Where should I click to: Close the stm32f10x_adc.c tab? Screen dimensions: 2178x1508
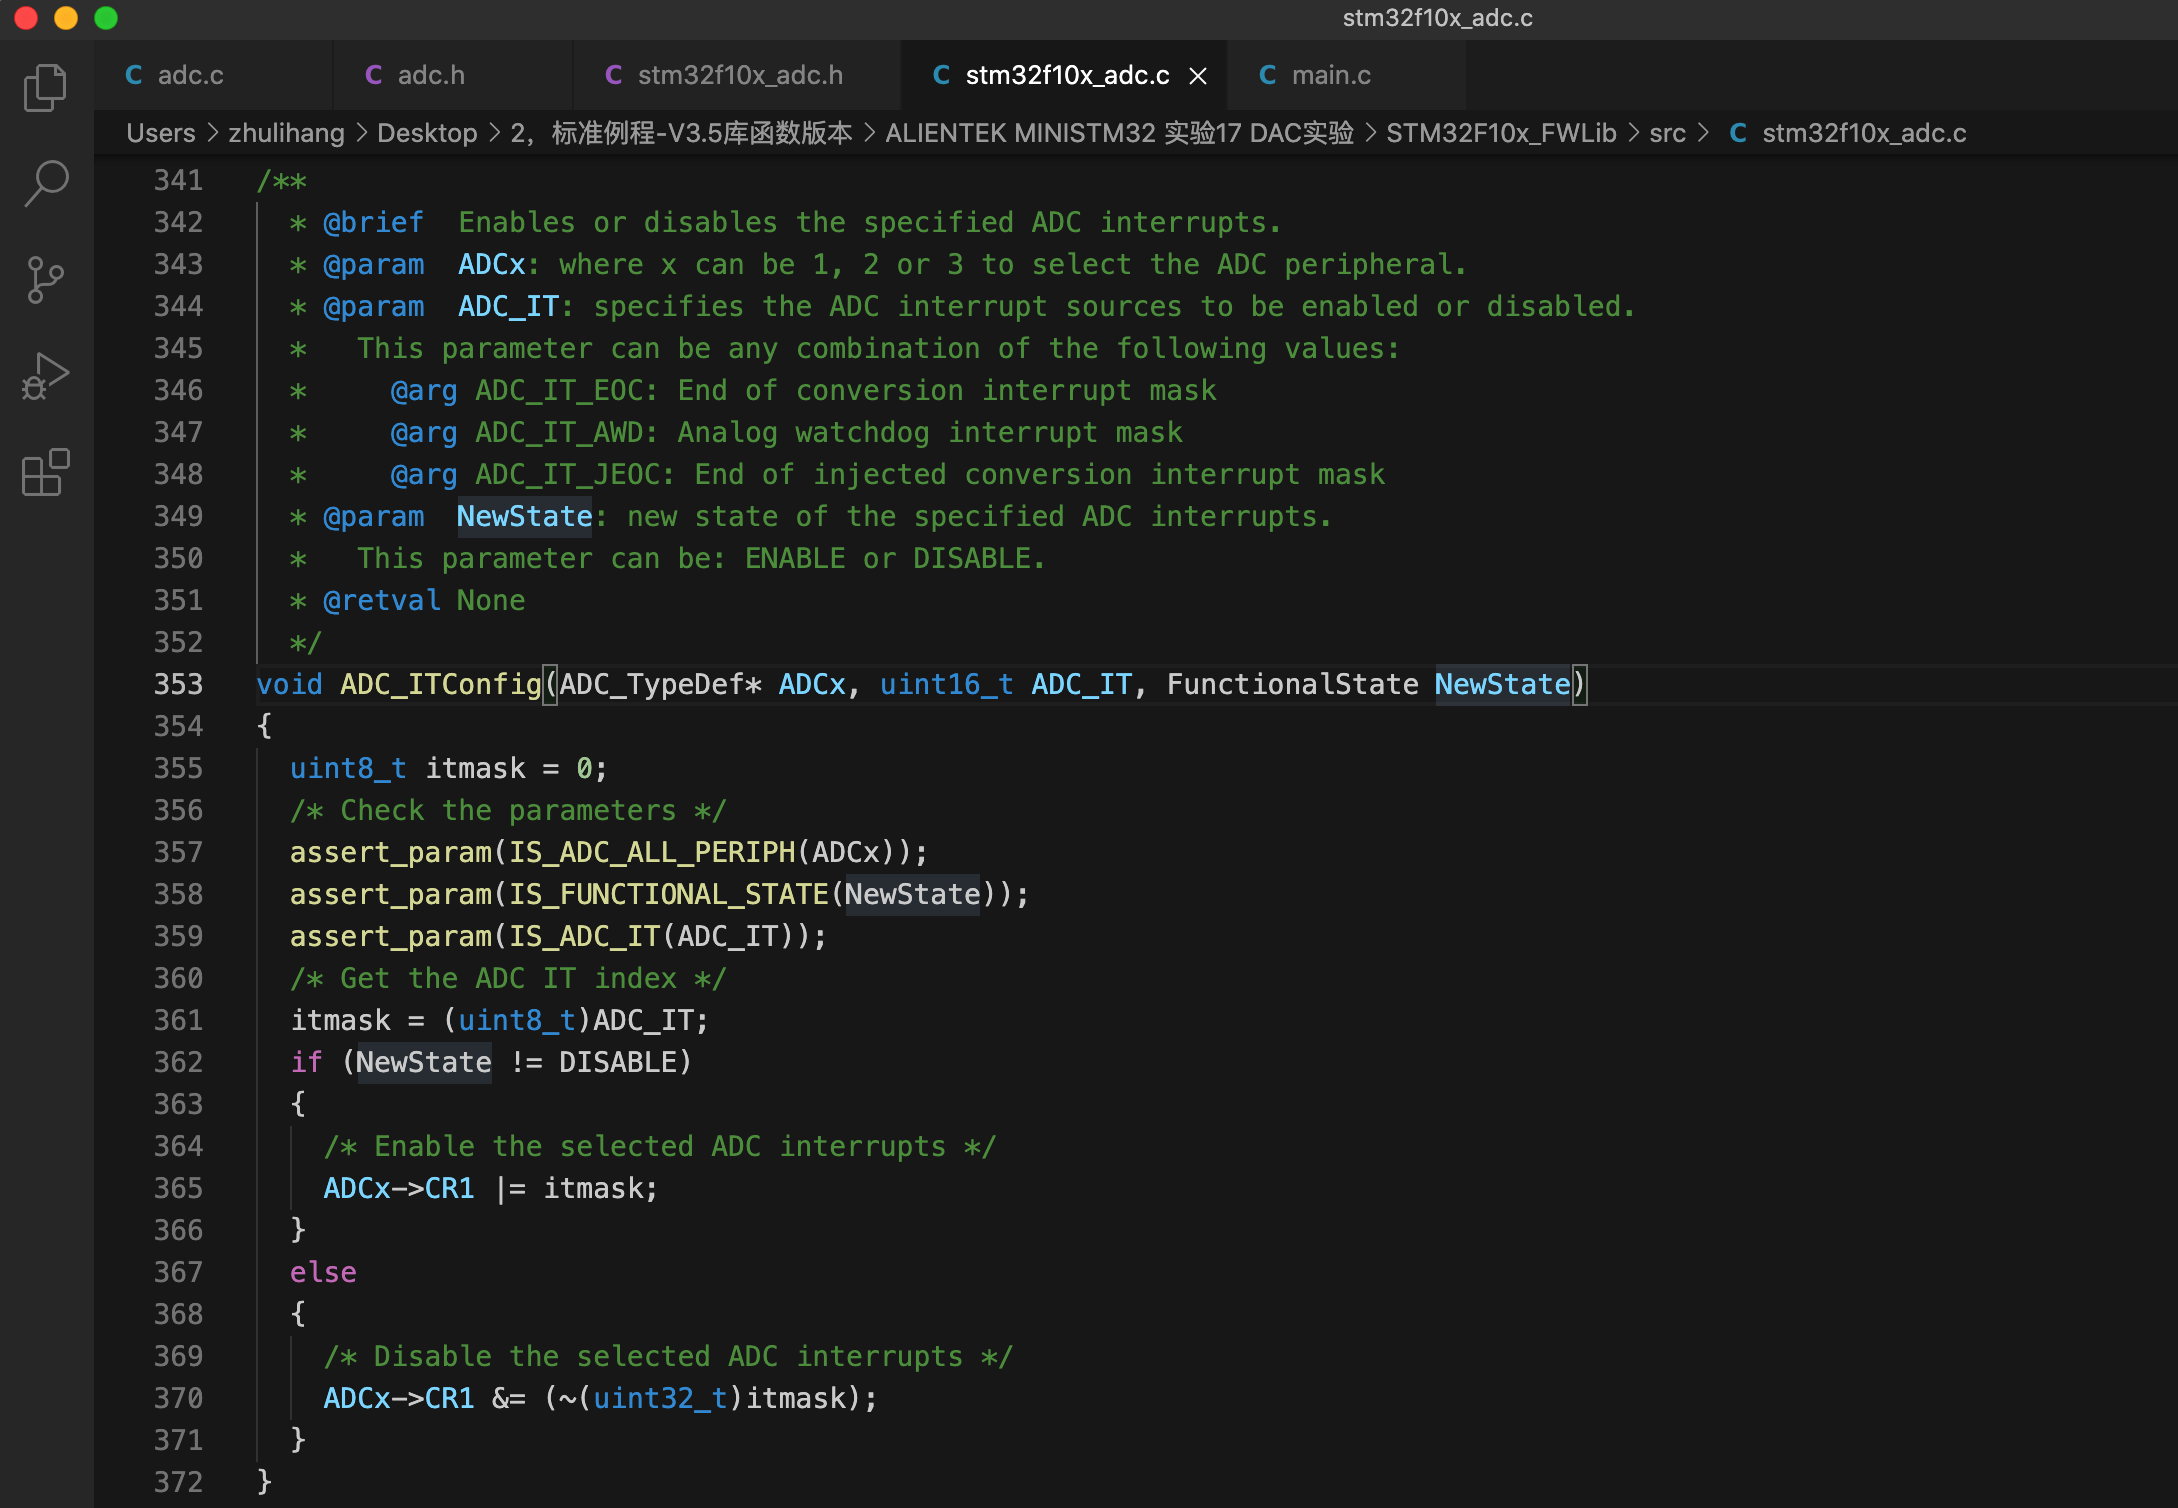(x=1198, y=76)
